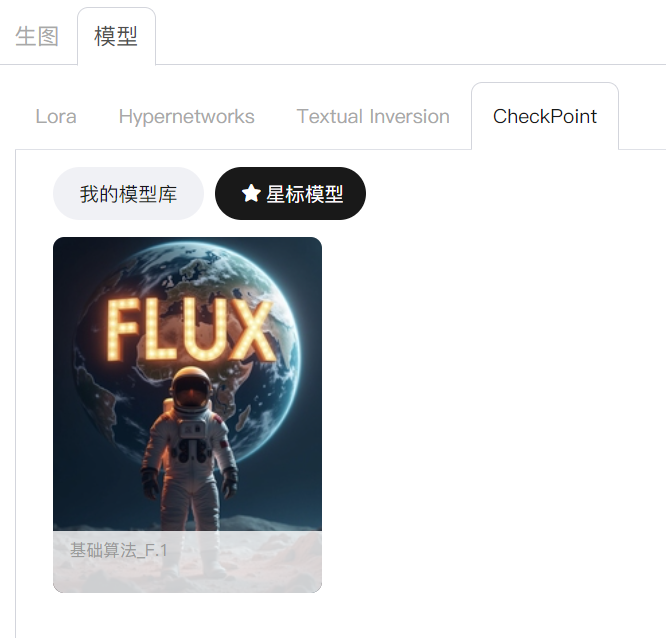This screenshot has height=638, width=666.
Task: Click the star icon in 星标模型
Action: (x=251, y=193)
